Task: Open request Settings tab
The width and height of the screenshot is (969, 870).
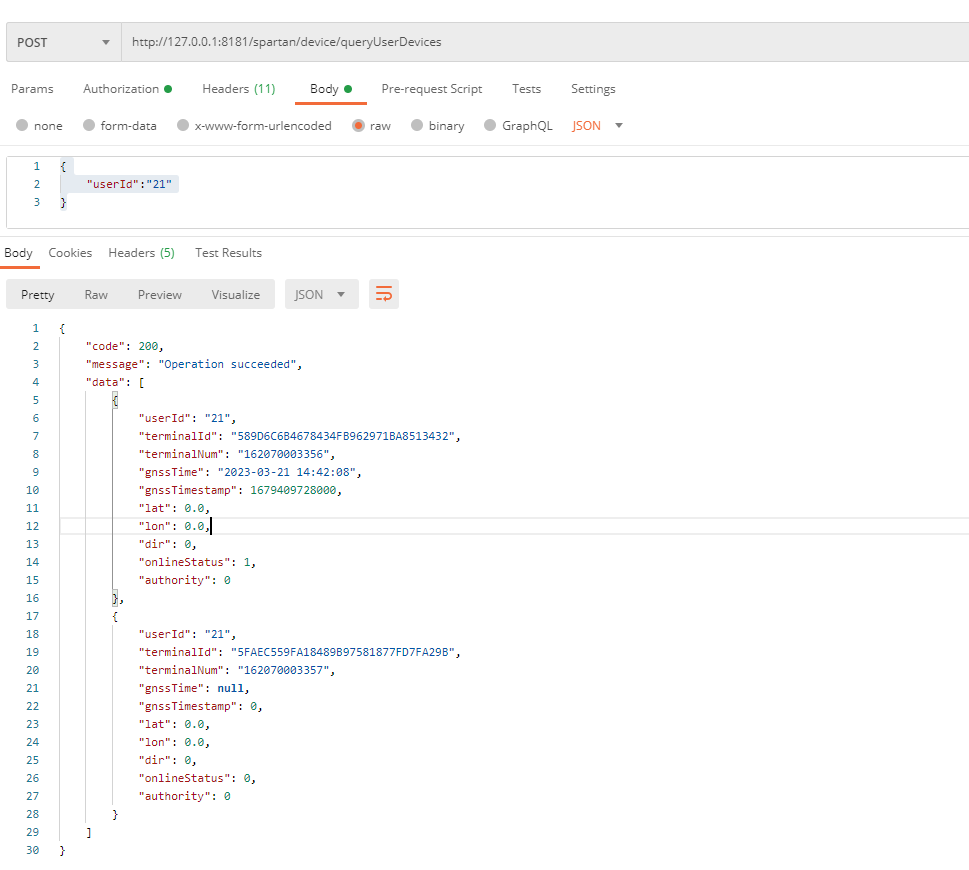Action: 593,89
